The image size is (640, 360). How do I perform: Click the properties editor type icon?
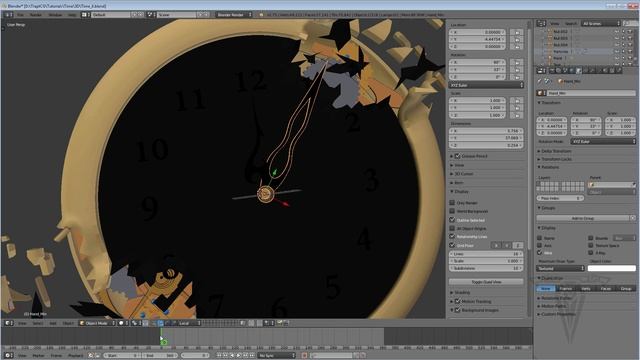coord(541,71)
